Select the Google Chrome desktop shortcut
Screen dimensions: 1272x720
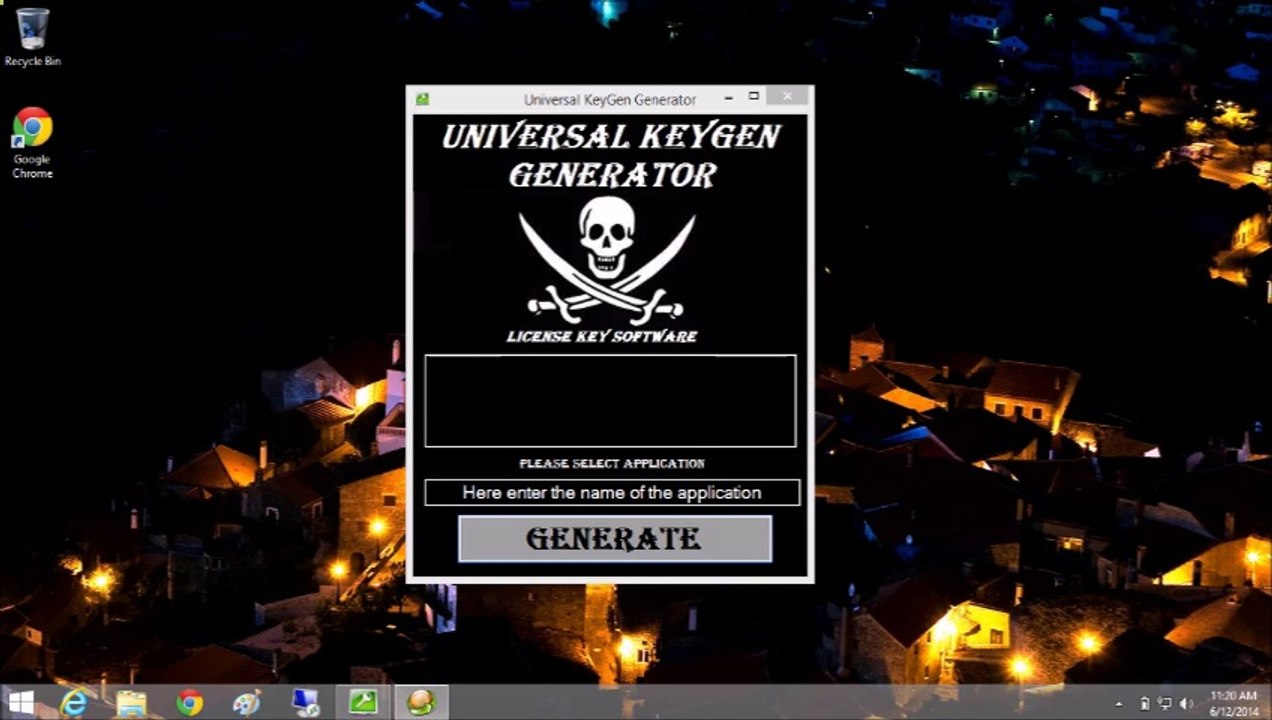[32, 144]
